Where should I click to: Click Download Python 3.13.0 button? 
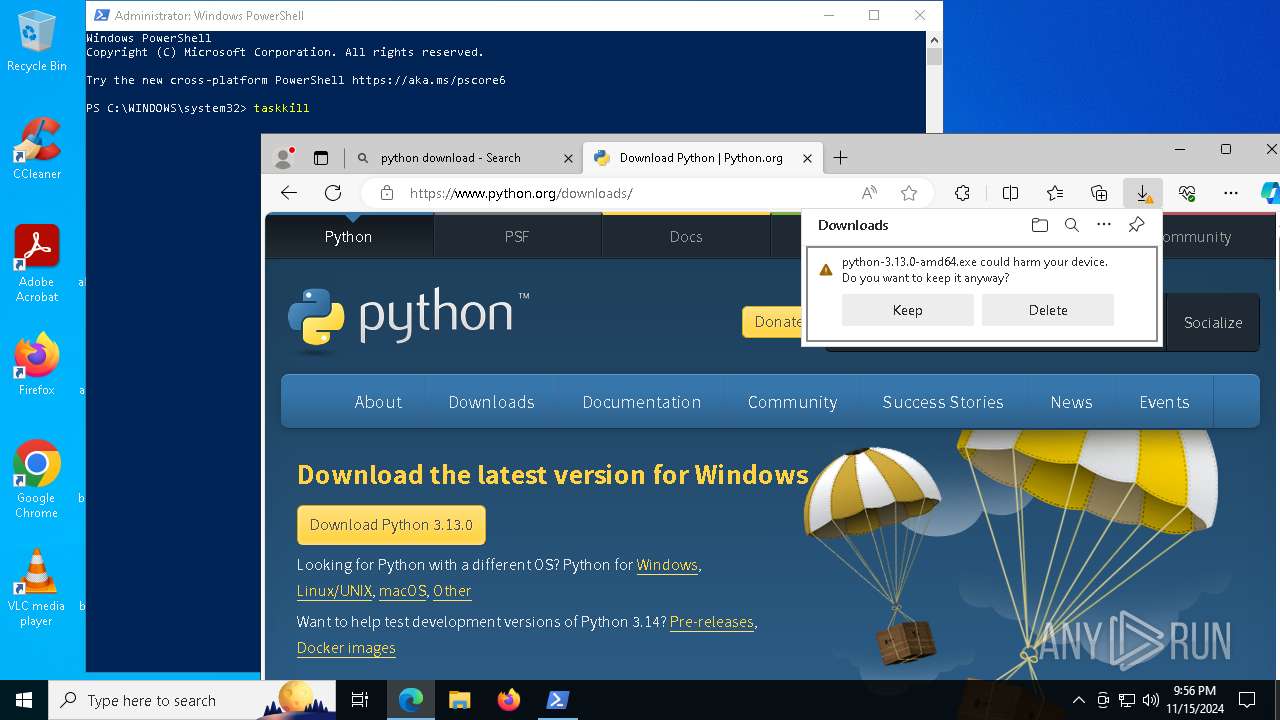click(x=391, y=525)
